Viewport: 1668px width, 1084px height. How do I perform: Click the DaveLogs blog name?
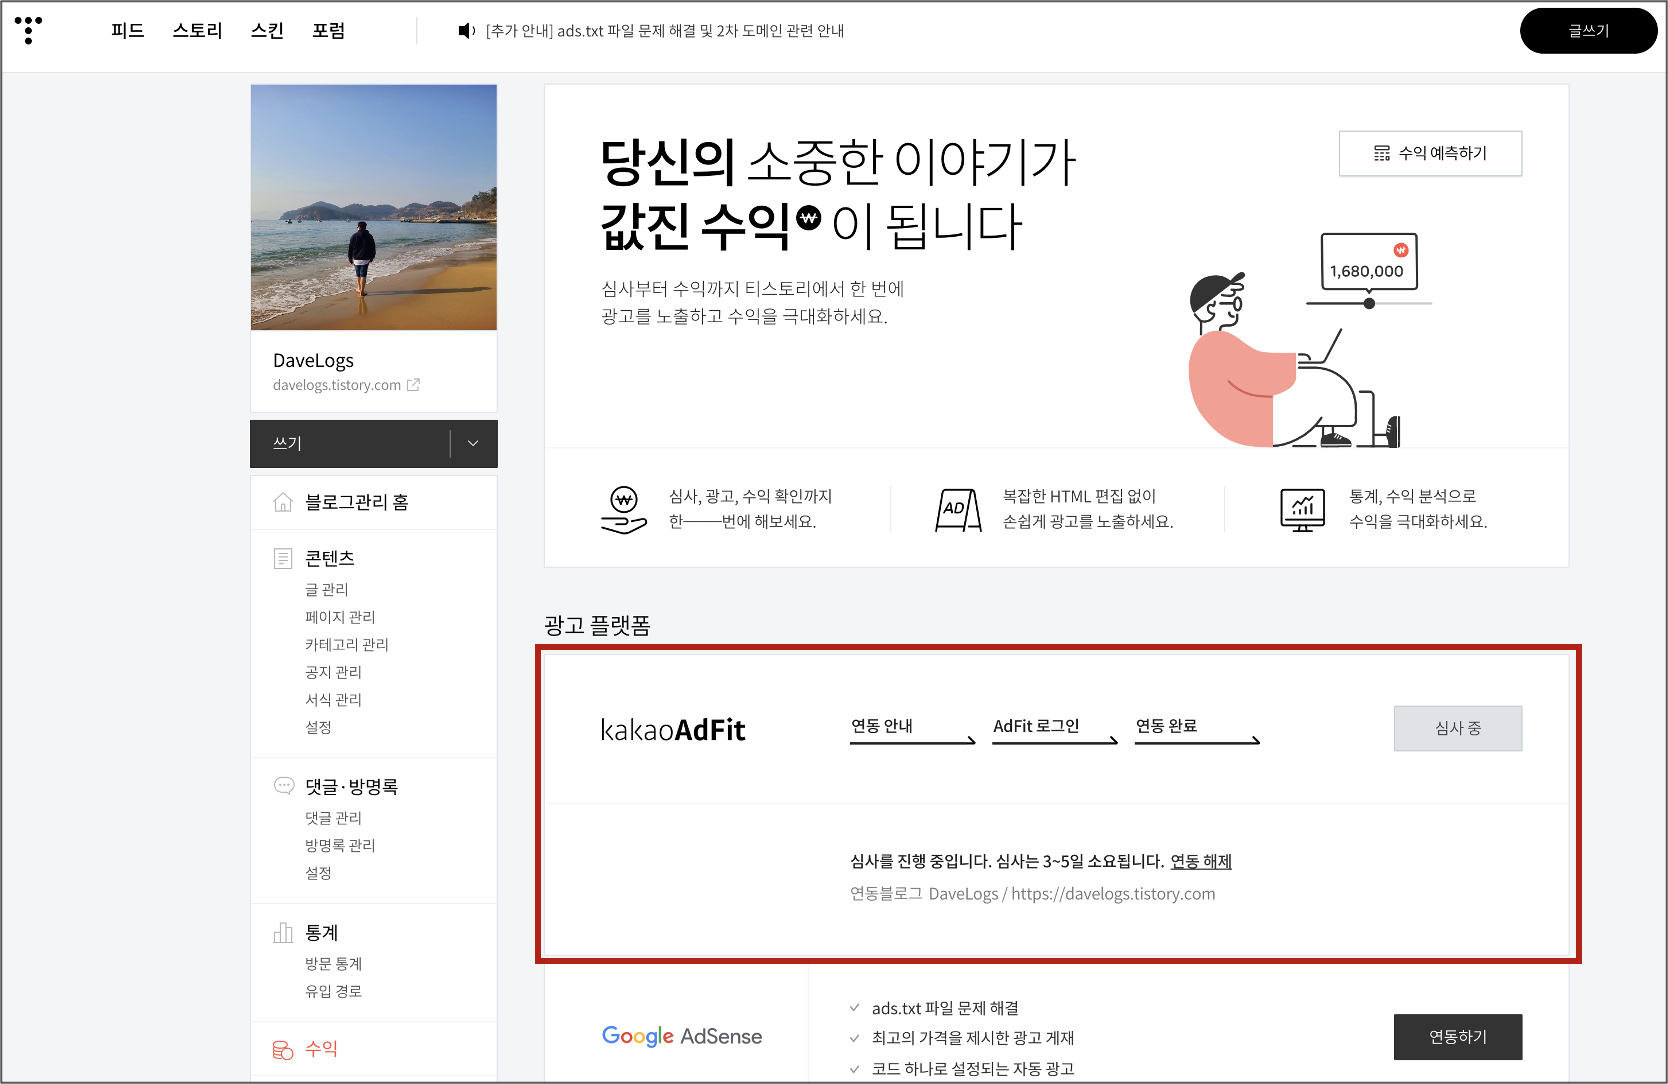(x=313, y=360)
